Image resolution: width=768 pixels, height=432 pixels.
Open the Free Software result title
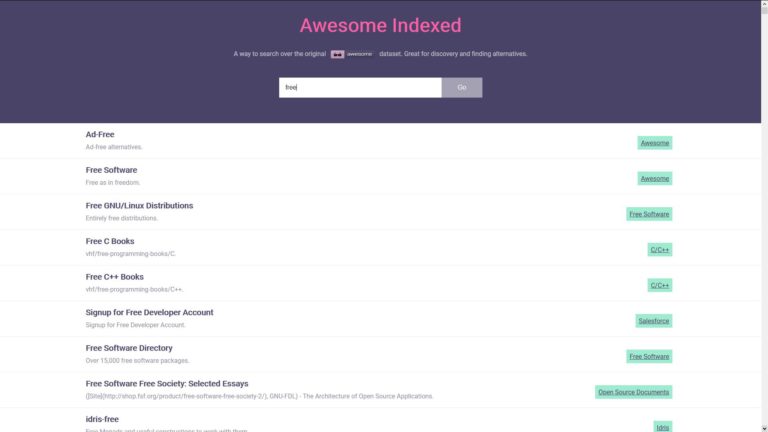(111, 170)
